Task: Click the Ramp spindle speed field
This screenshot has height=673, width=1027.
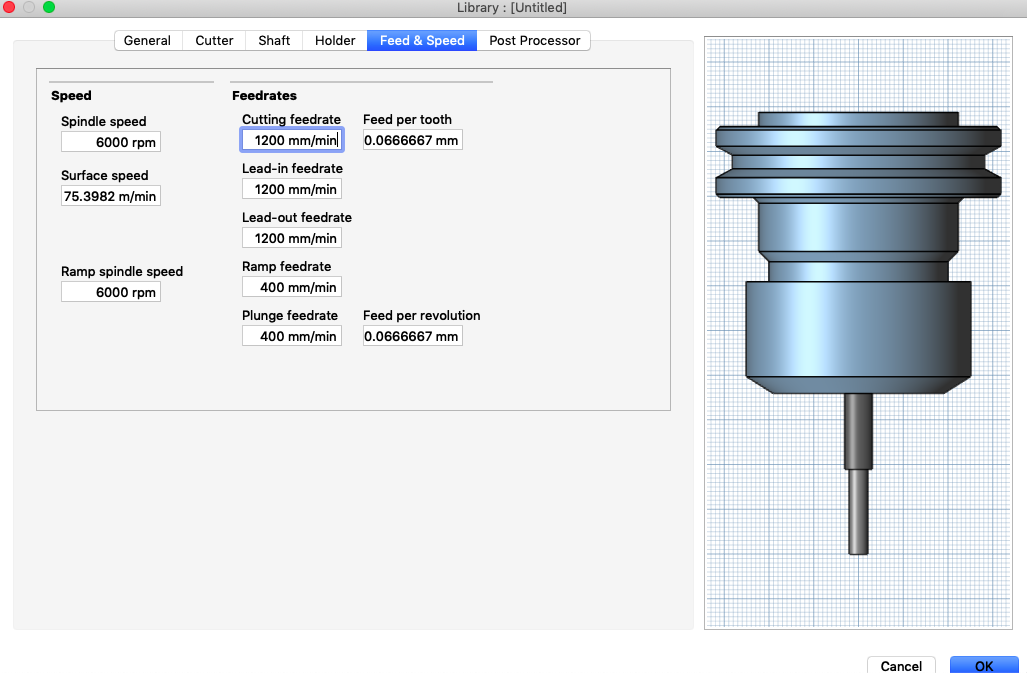Action: point(111,292)
